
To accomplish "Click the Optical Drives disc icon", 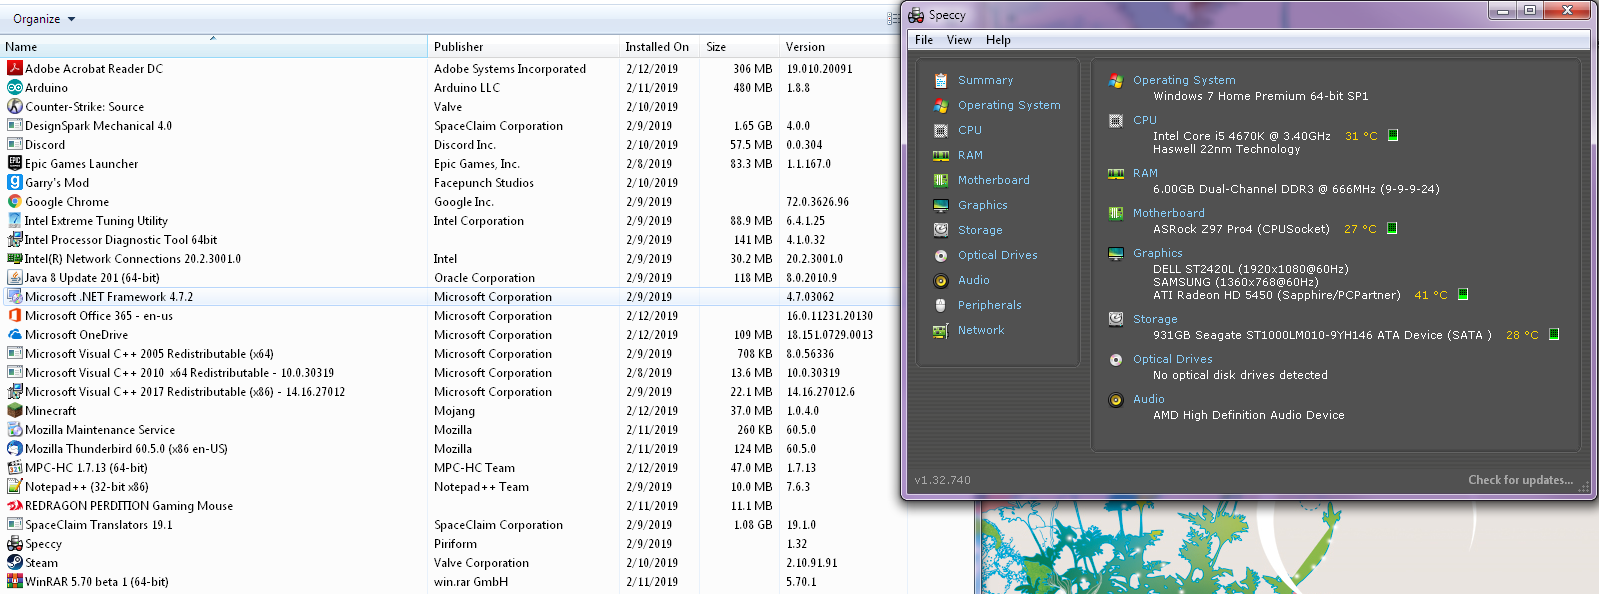I will (940, 255).
